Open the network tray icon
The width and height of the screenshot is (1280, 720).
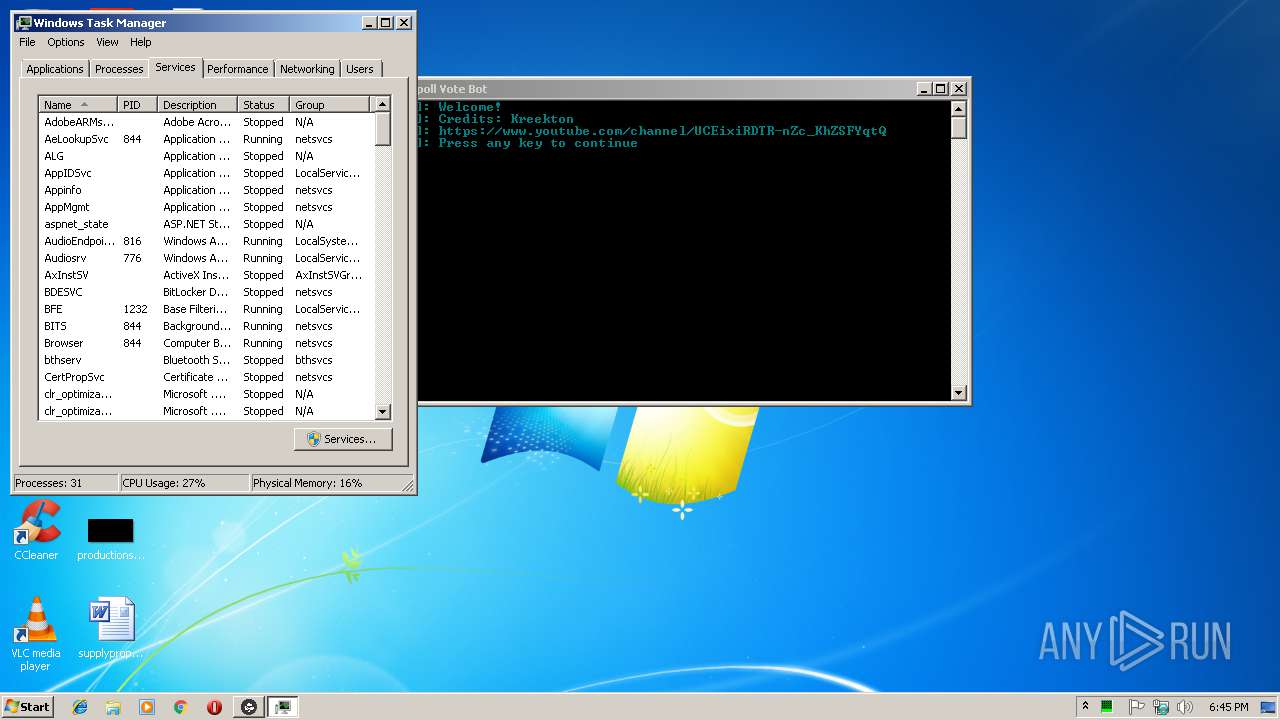(x=1161, y=707)
